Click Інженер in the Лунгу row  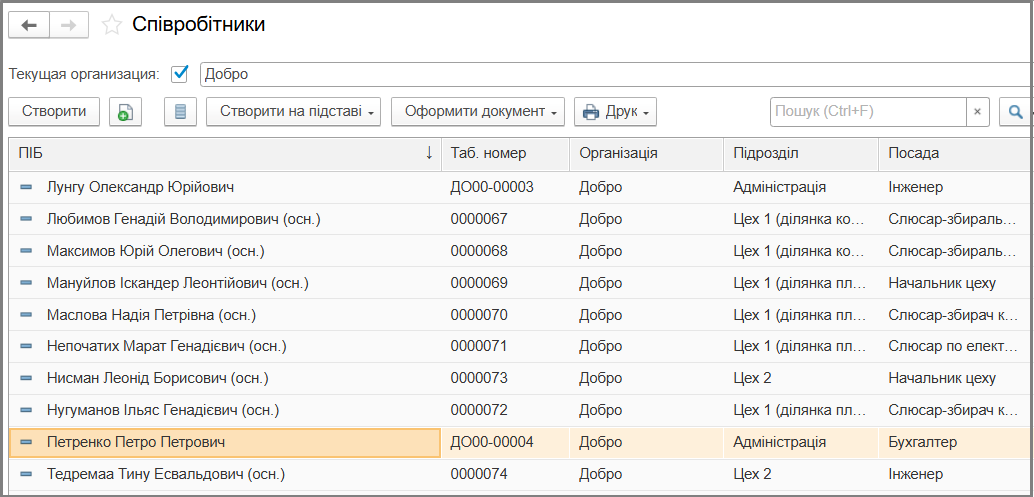pos(915,188)
